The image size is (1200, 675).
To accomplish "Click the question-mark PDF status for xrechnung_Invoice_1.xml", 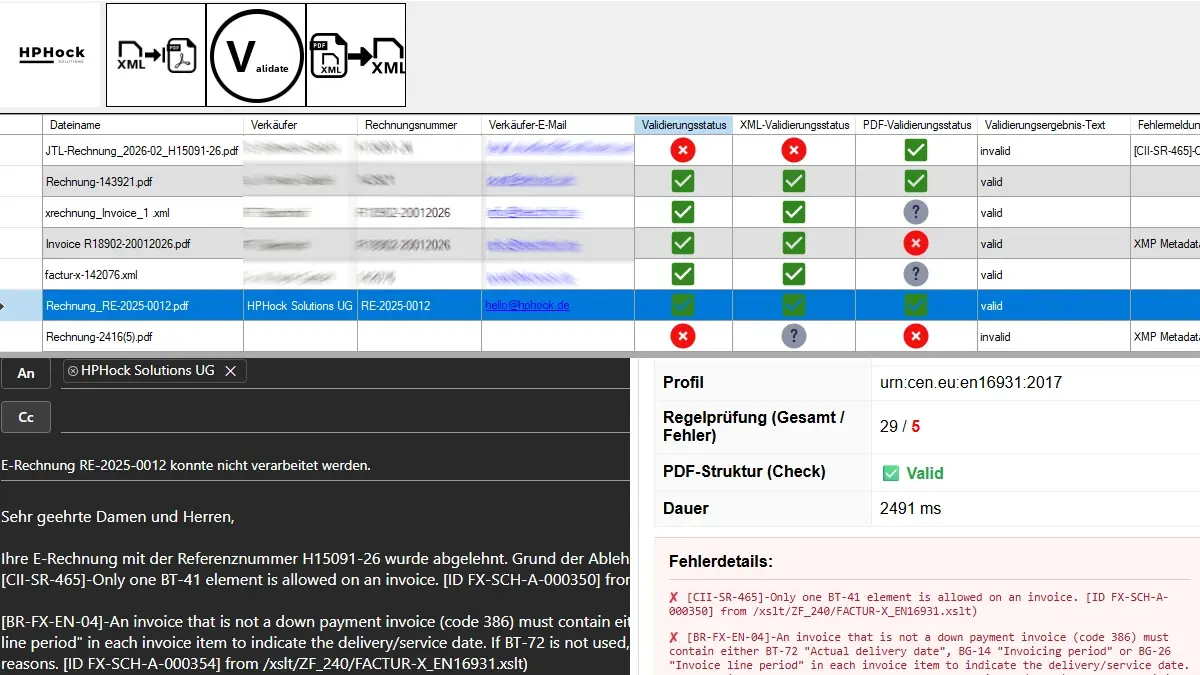I will 915,212.
